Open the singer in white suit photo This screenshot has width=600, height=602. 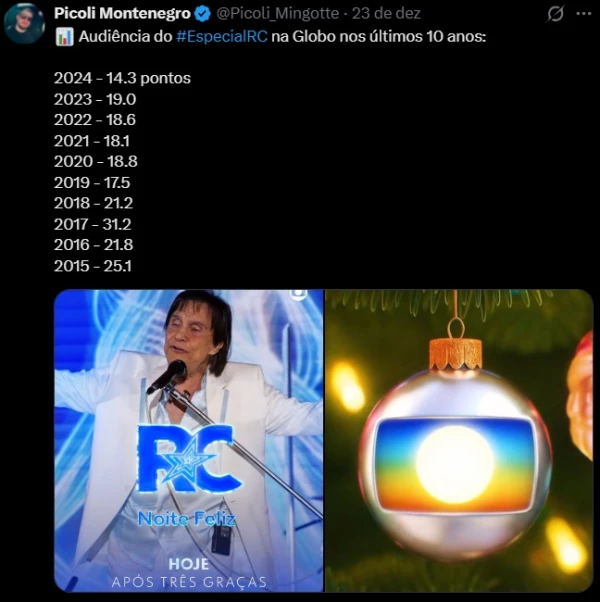pyautogui.click(x=189, y=441)
